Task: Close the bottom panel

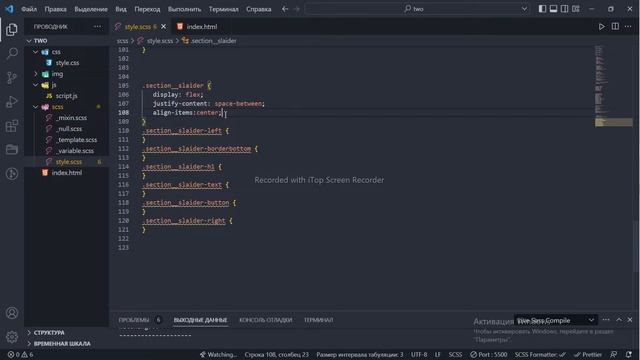Action: [630, 320]
